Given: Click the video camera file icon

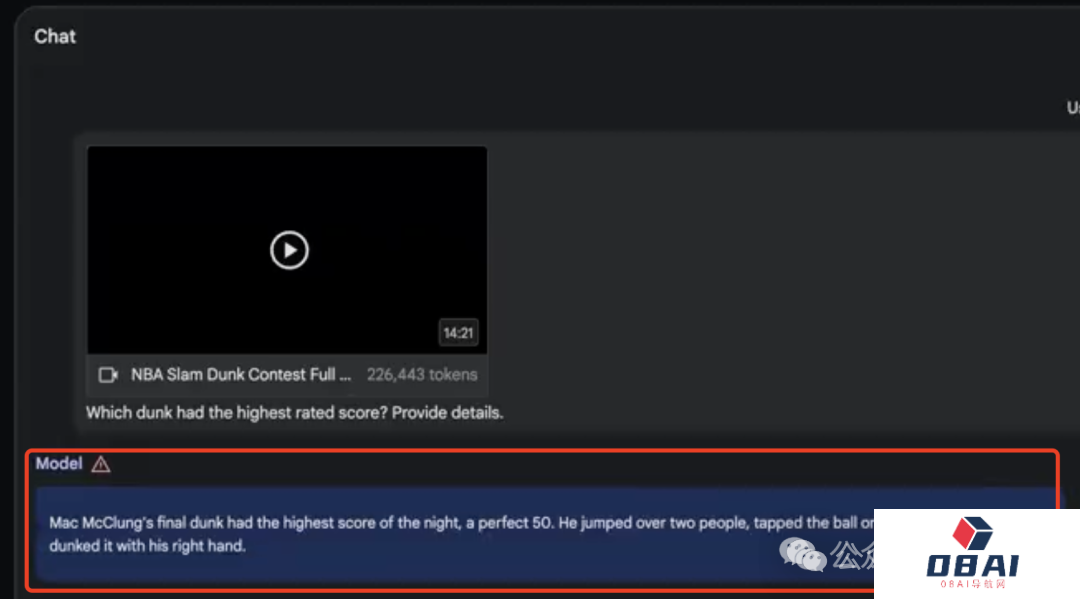Looking at the screenshot, I should coord(108,375).
